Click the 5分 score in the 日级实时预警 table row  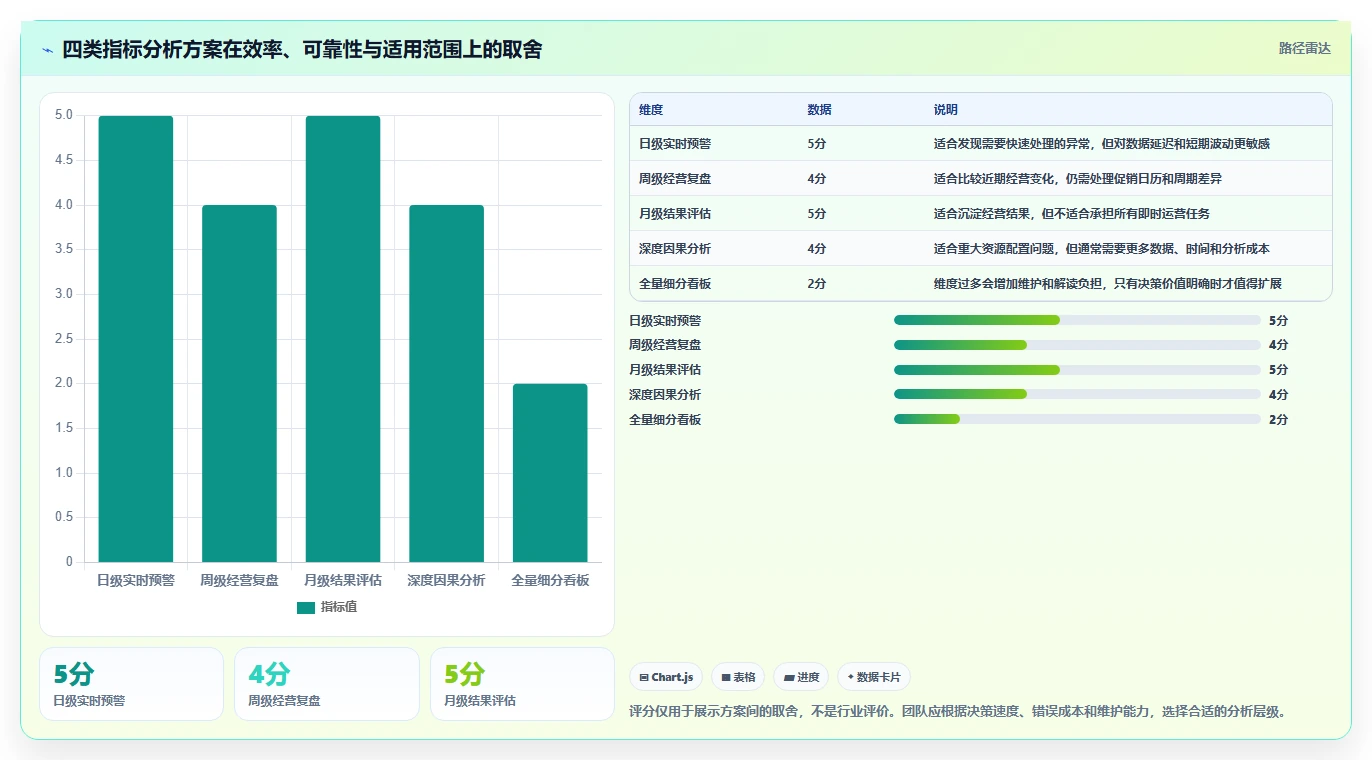817,144
